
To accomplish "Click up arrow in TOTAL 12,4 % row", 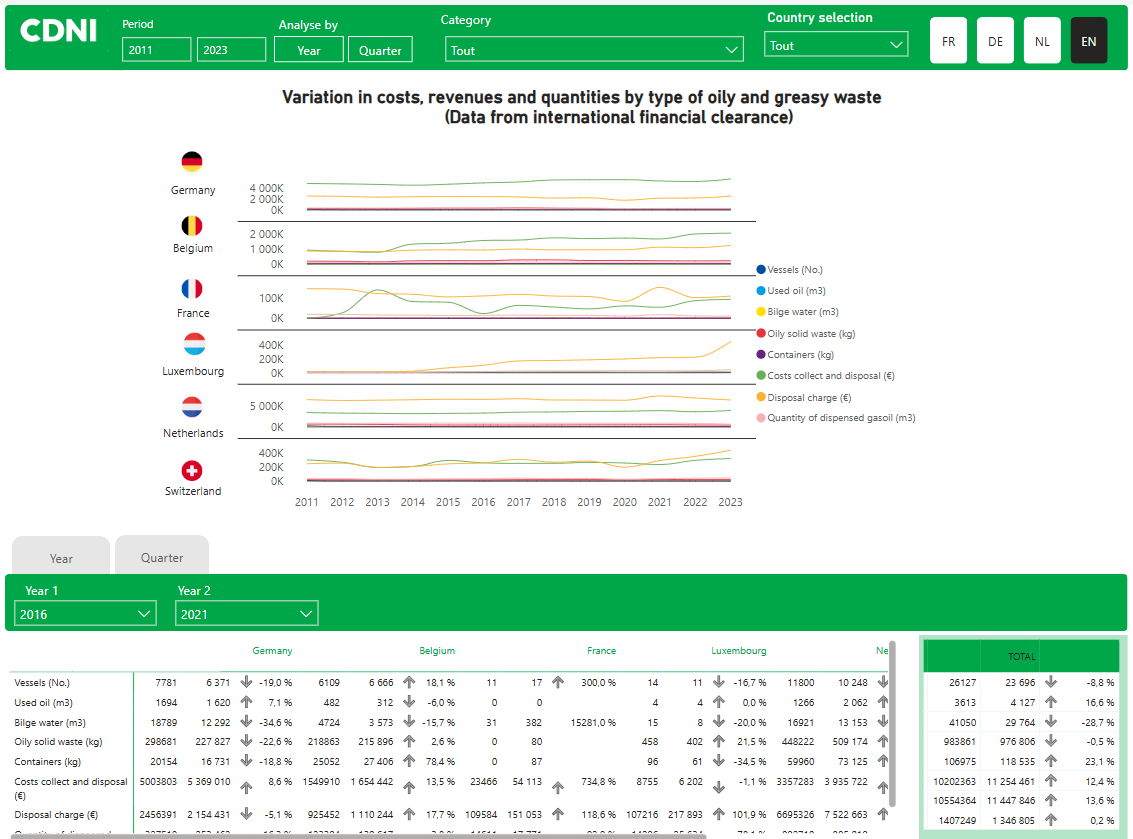I will coord(1051,780).
